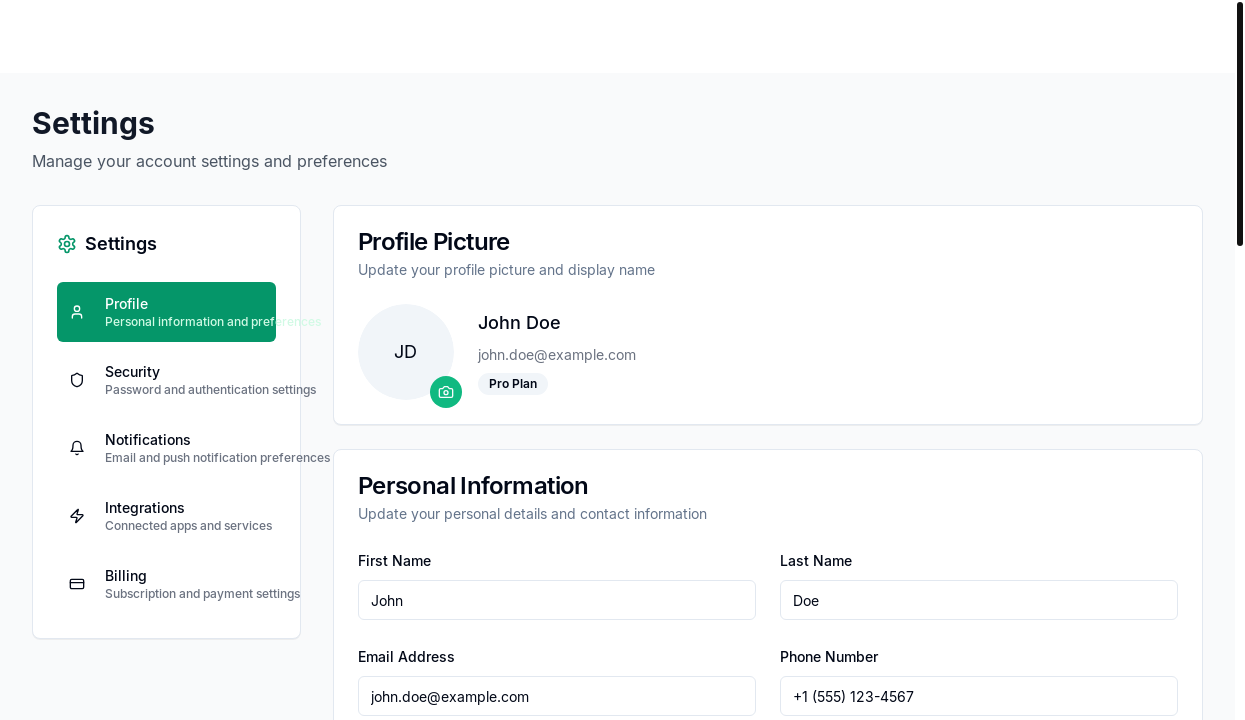Click into the Email Address field
Image resolution: width=1245 pixels, height=720 pixels.
coord(557,696)
